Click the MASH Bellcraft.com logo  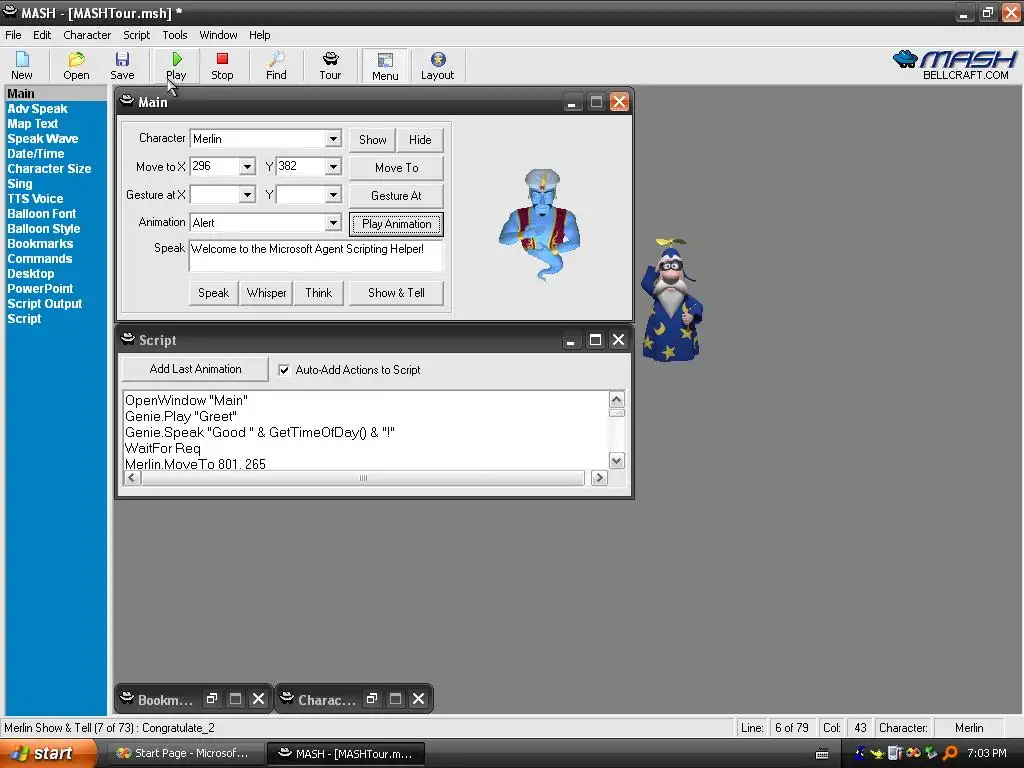955,65
